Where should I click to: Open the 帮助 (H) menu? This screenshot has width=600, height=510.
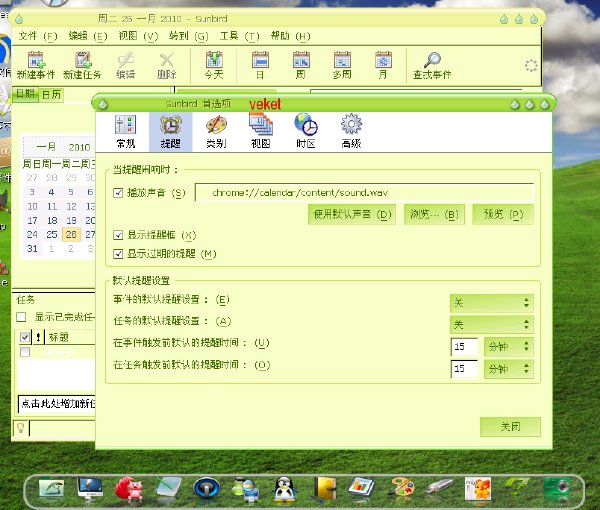pos(290,36)
